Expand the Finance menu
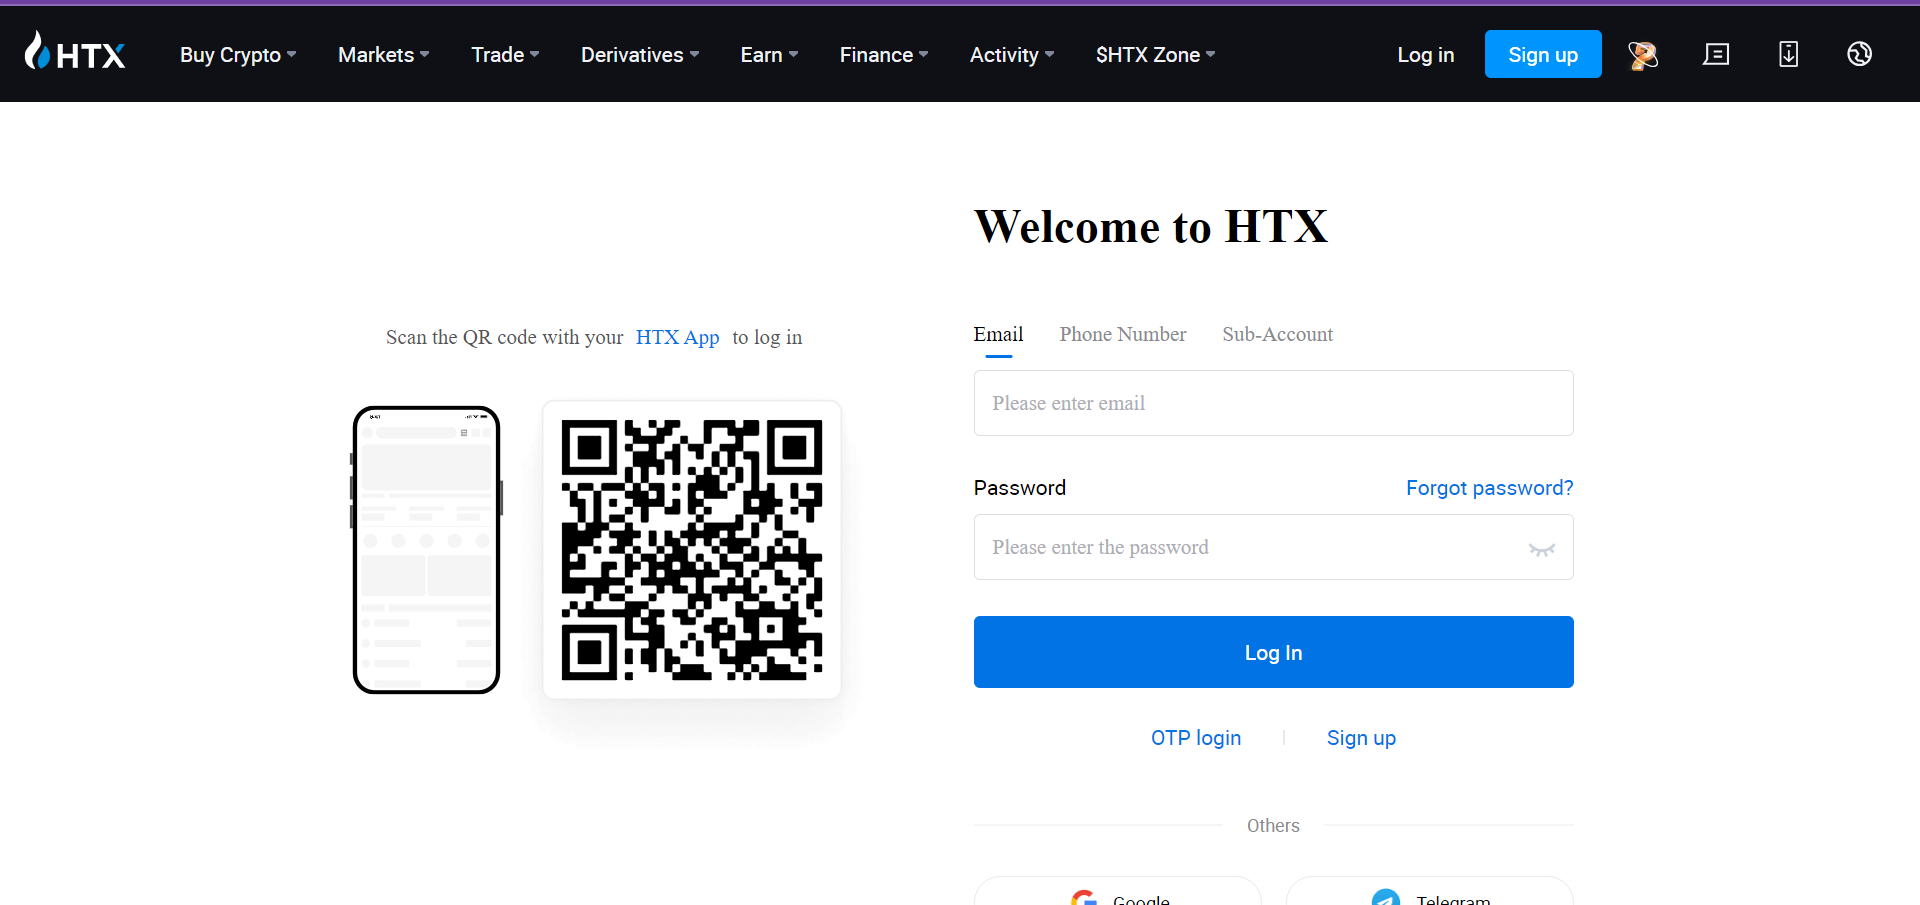This screenshot has width=1920, height=905. (884, 55)
